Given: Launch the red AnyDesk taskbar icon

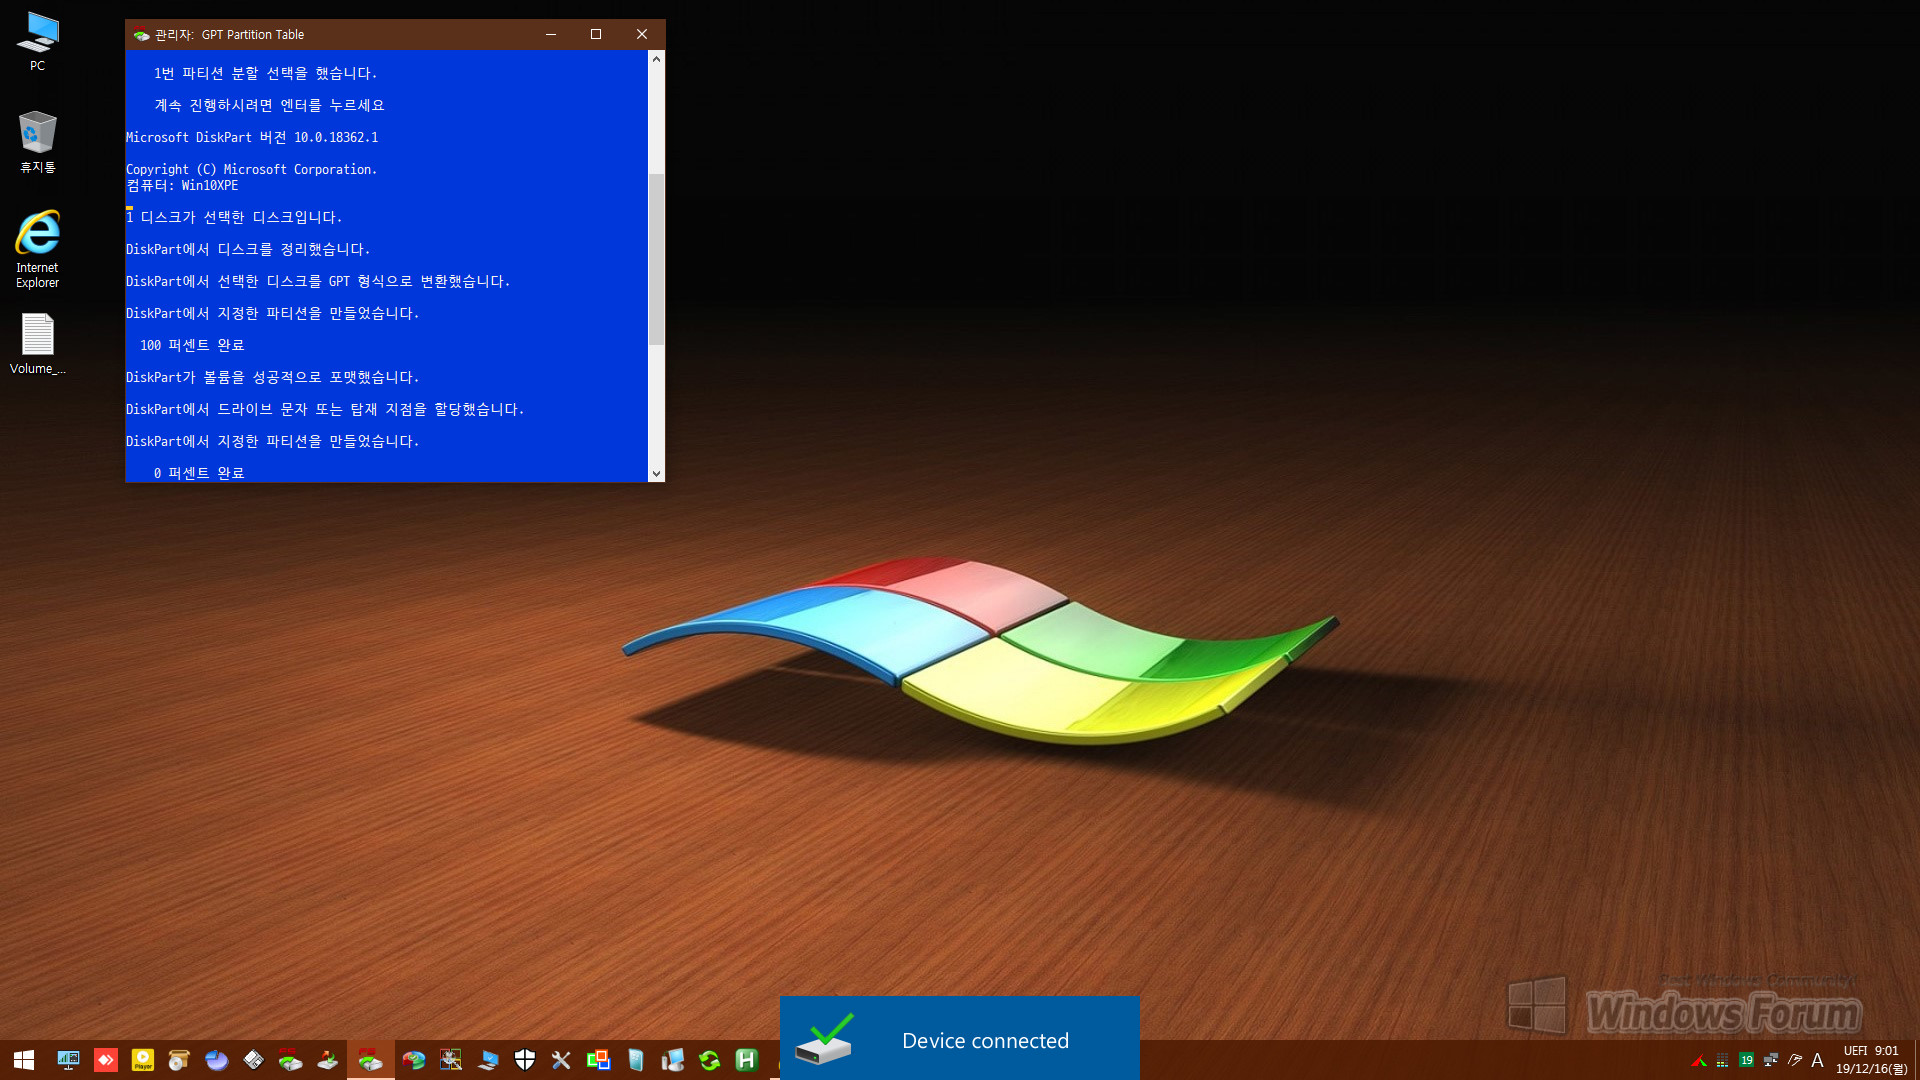Looking at the screenshot, I should pyautogui.click(x=105, y=1060).
